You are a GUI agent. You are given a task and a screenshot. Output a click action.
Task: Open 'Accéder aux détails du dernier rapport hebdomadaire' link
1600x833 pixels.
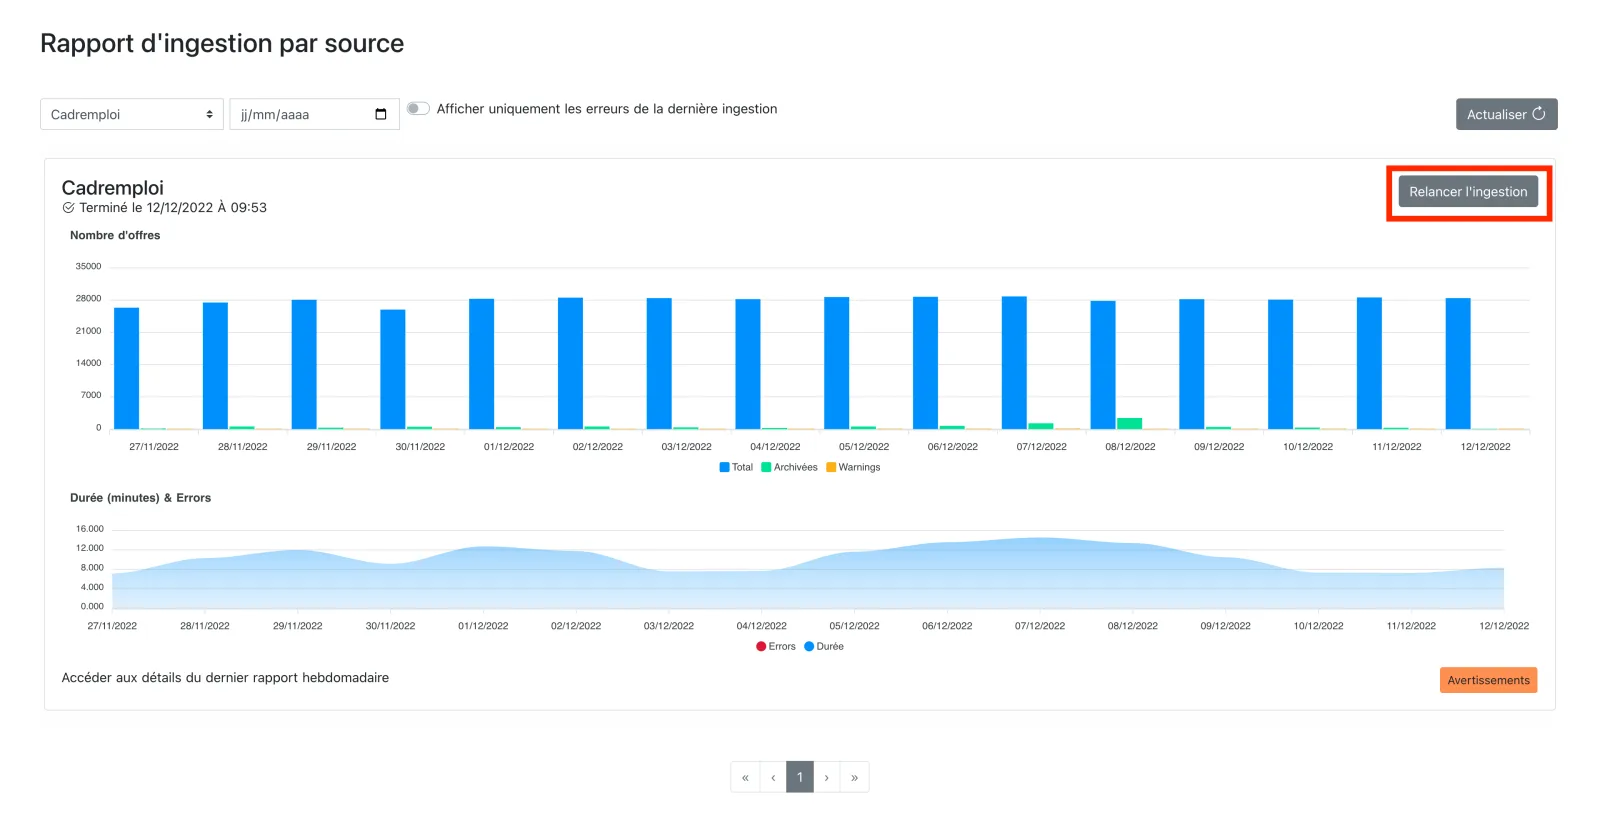click(x=225, y=678)
